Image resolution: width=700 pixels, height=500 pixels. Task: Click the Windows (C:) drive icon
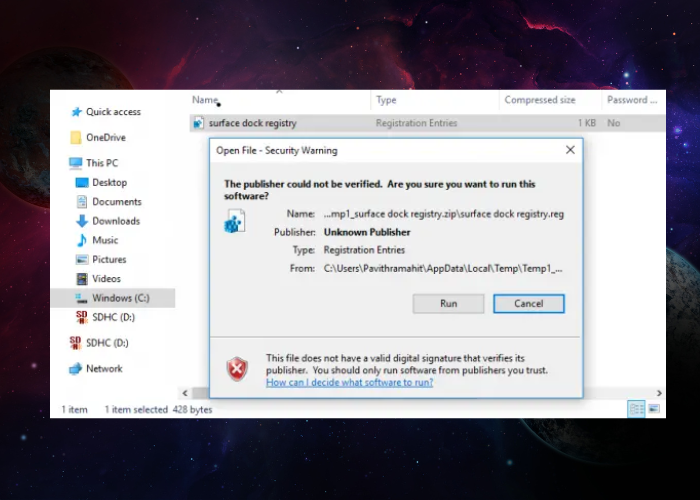pyautogui.click(x=81, y=298)
